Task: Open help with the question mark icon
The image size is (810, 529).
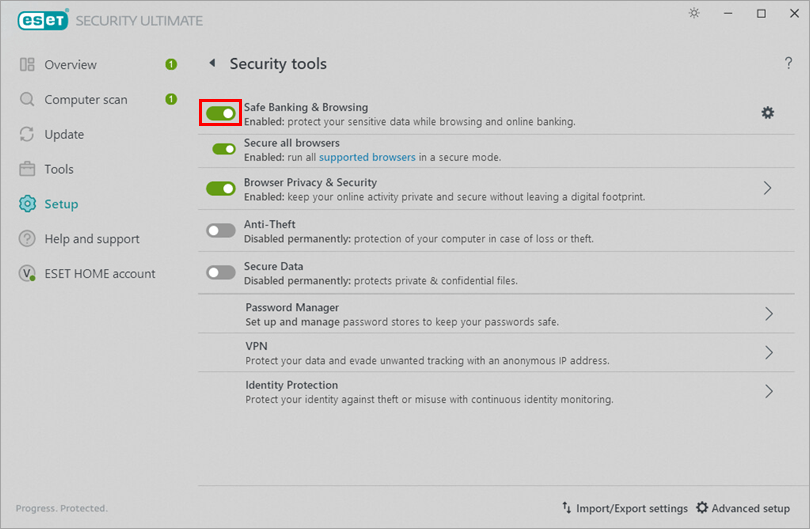Action: 788,63
